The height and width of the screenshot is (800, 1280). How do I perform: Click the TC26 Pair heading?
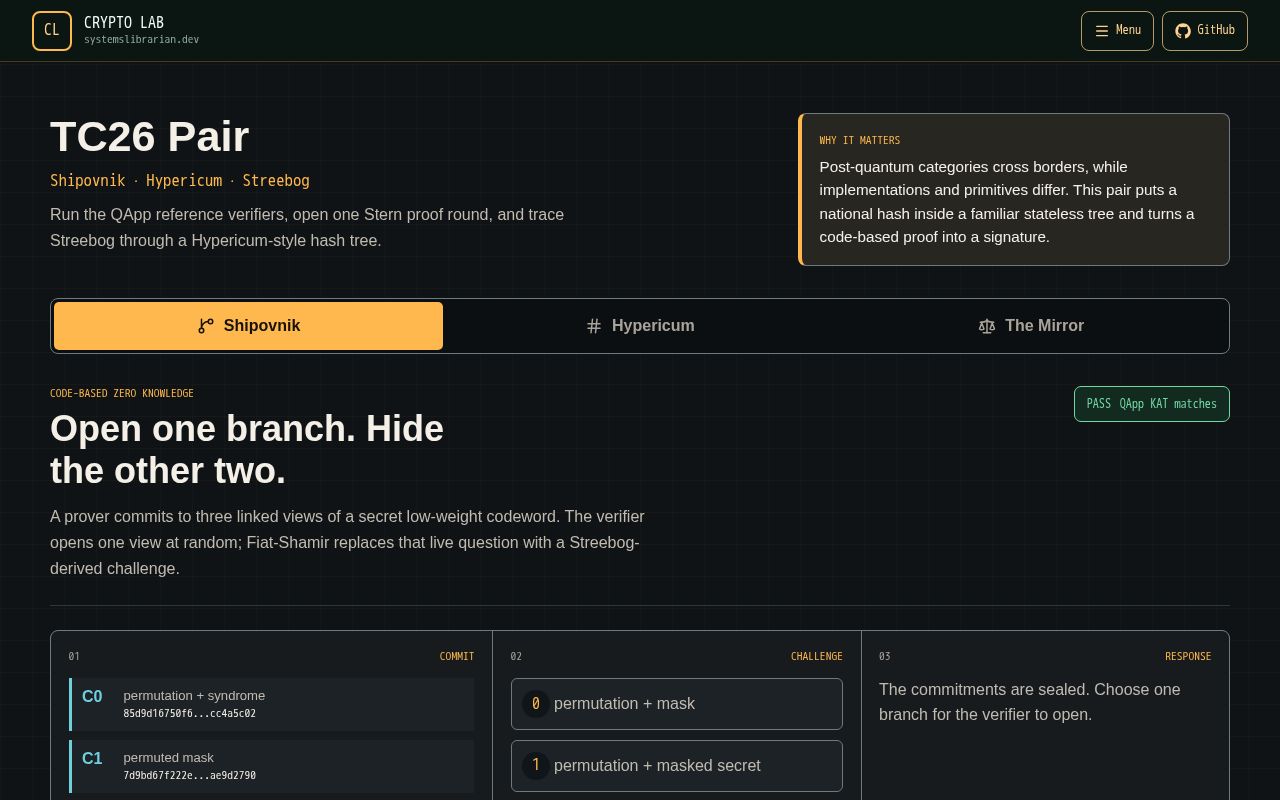[150, 137]
